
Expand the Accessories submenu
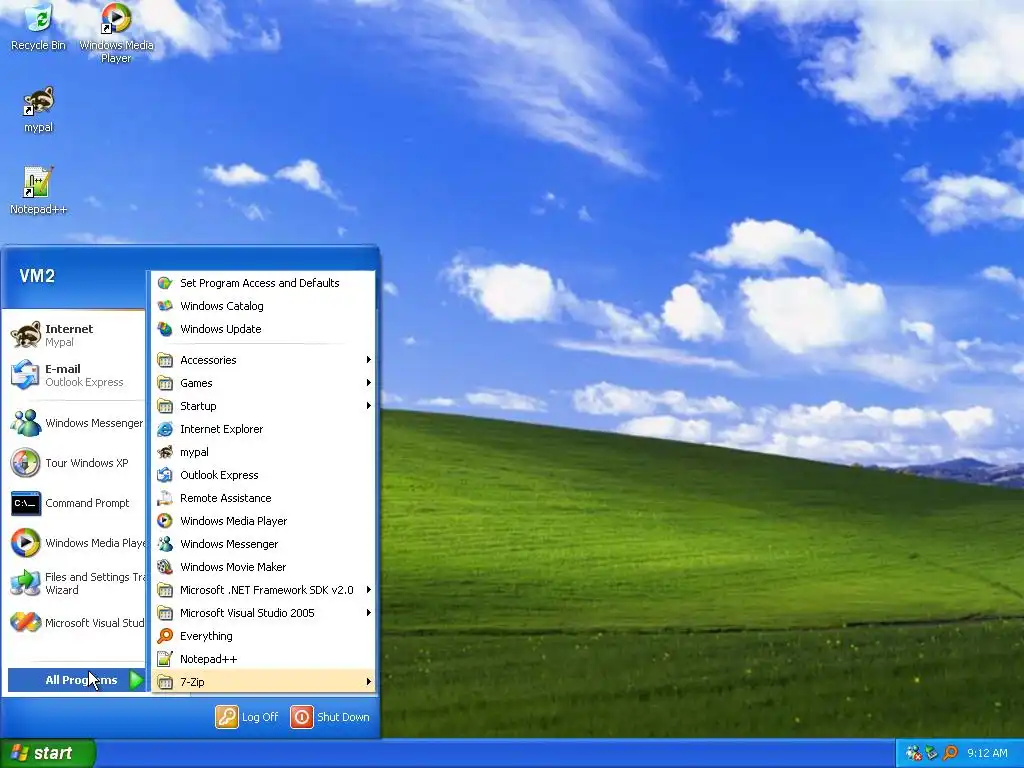pyautogui.click(x=264, y=360)
